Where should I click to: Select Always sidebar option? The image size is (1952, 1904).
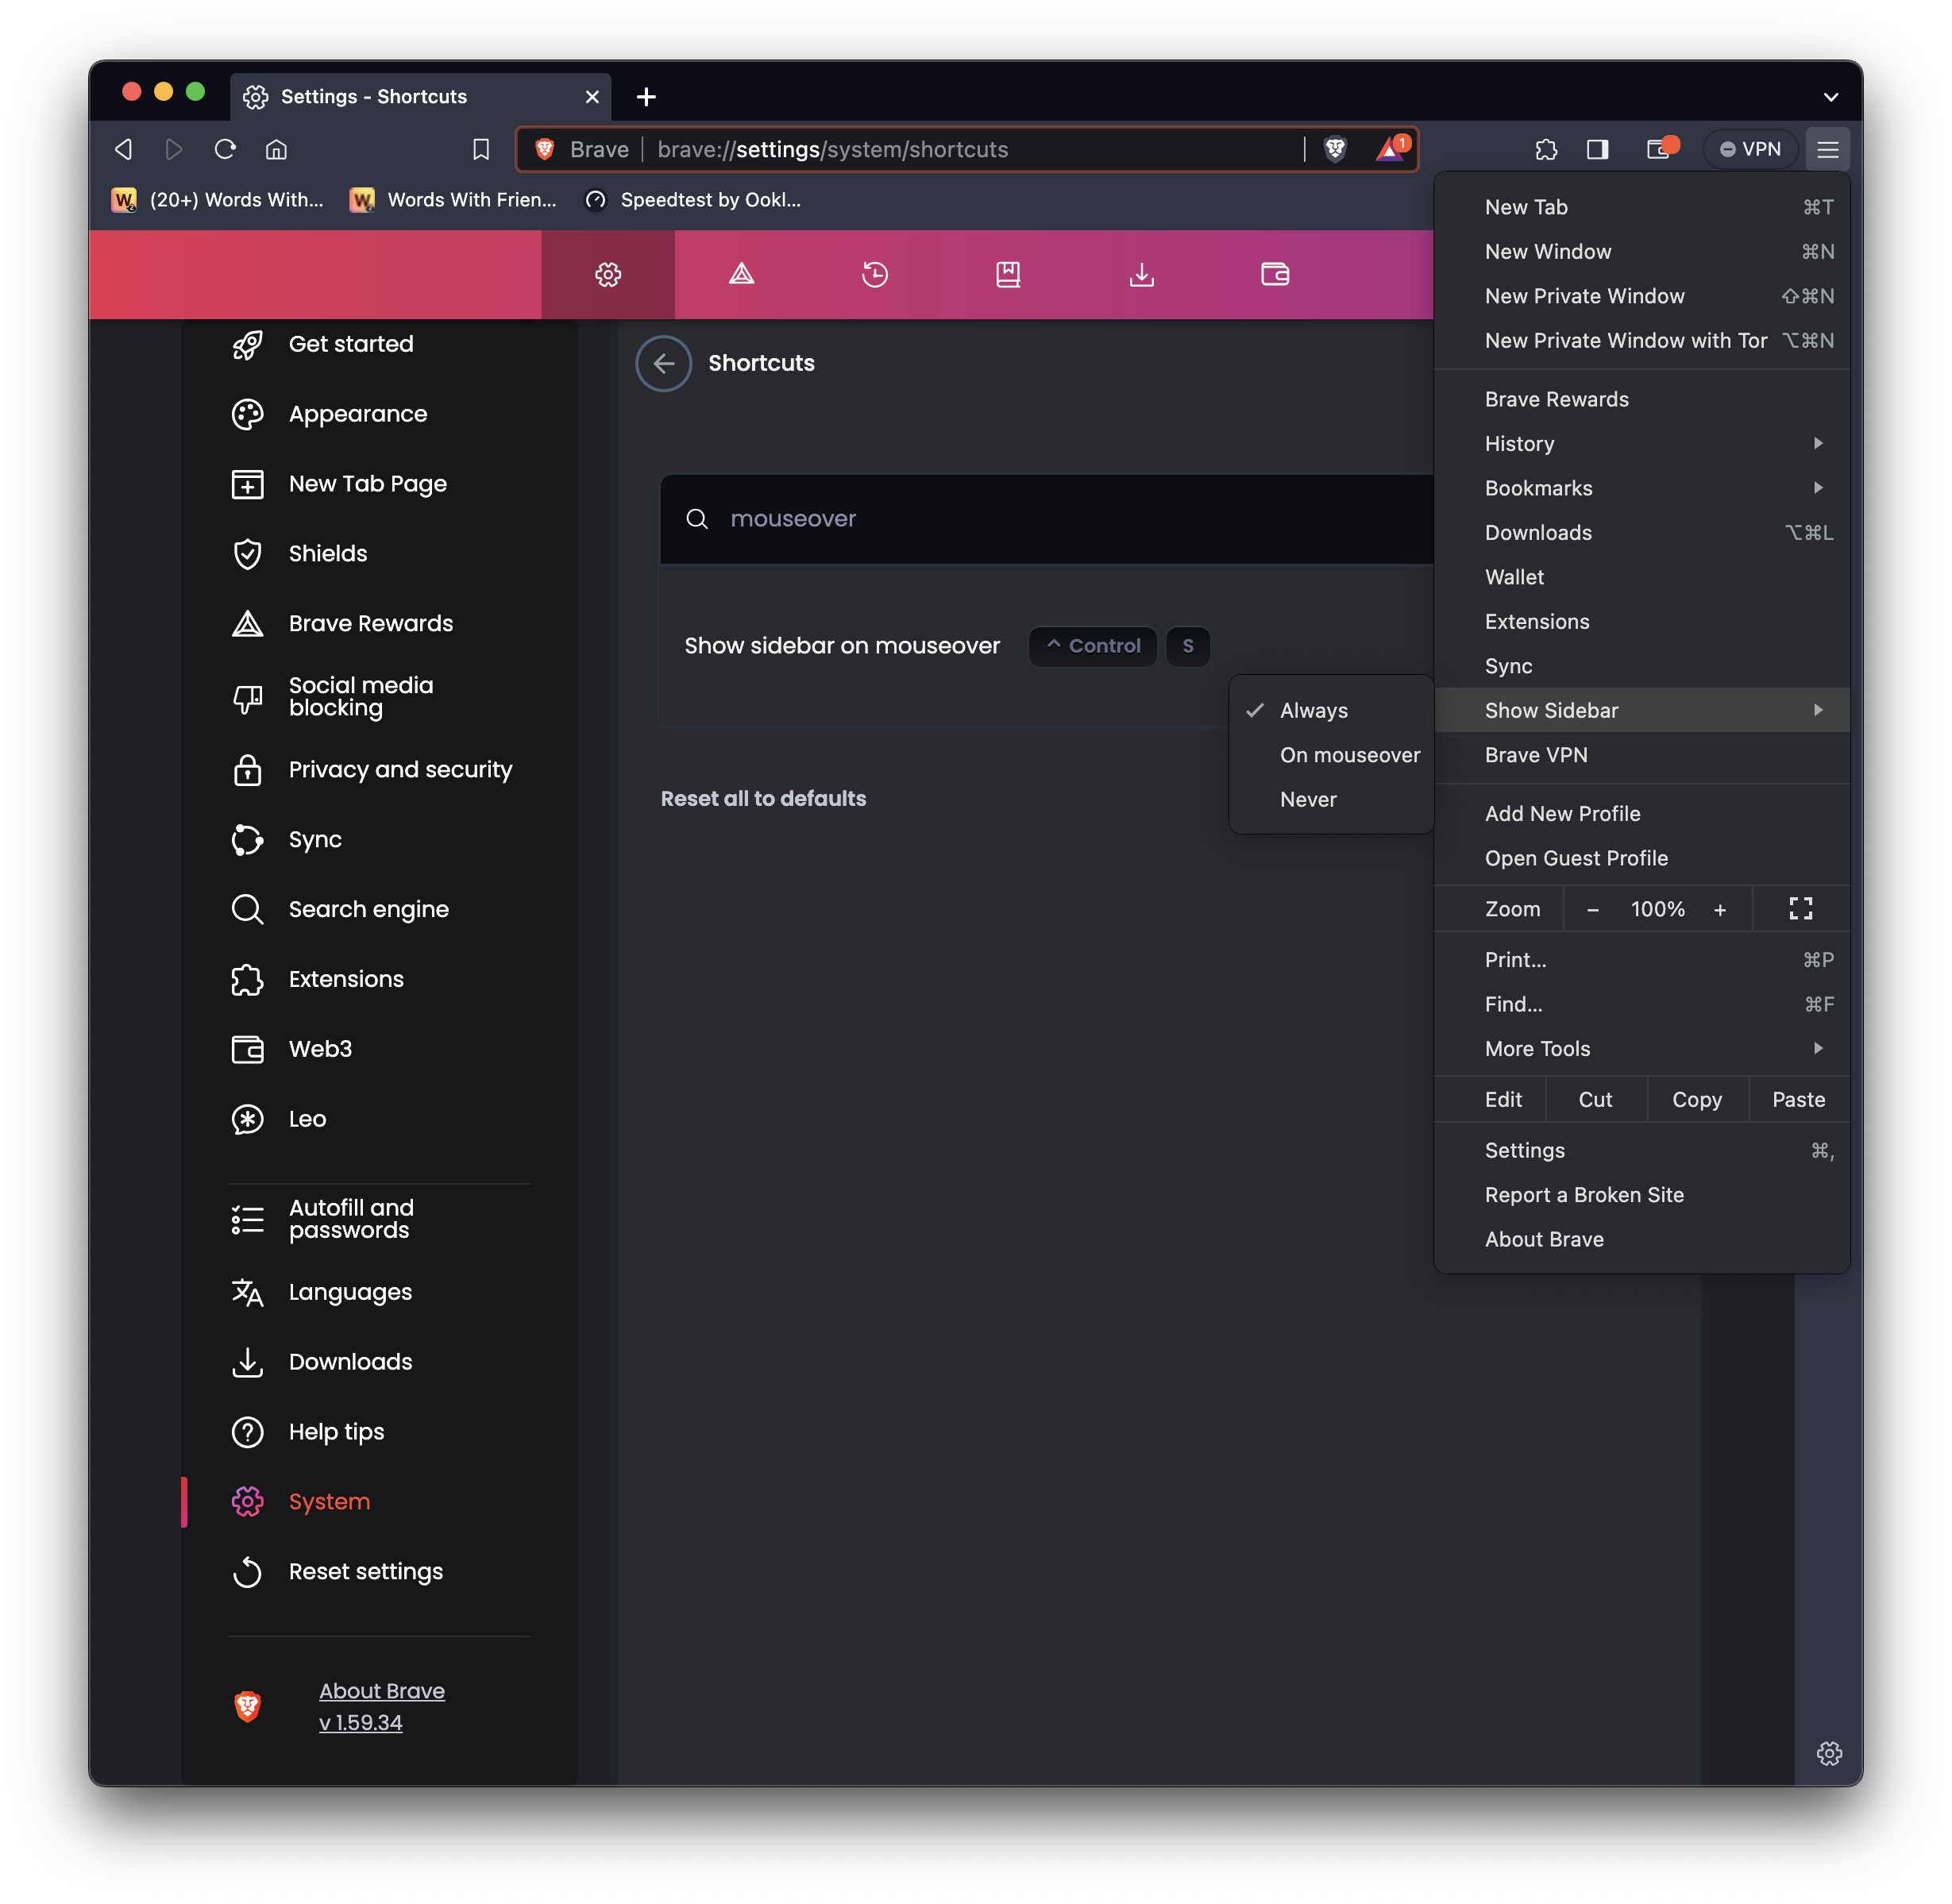point(1332,710)
